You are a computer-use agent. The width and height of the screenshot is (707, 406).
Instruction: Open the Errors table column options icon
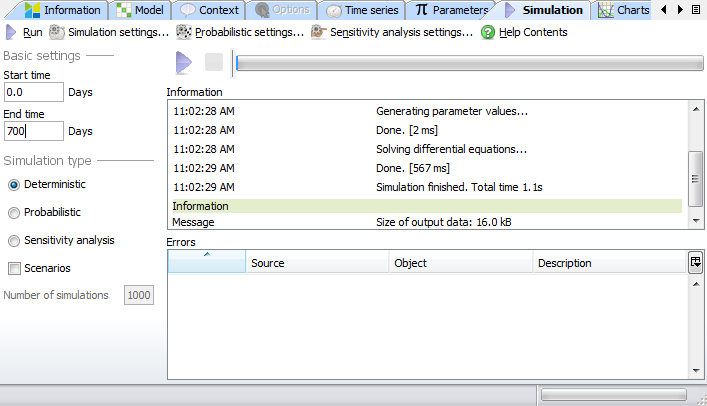tap(695, 262)
